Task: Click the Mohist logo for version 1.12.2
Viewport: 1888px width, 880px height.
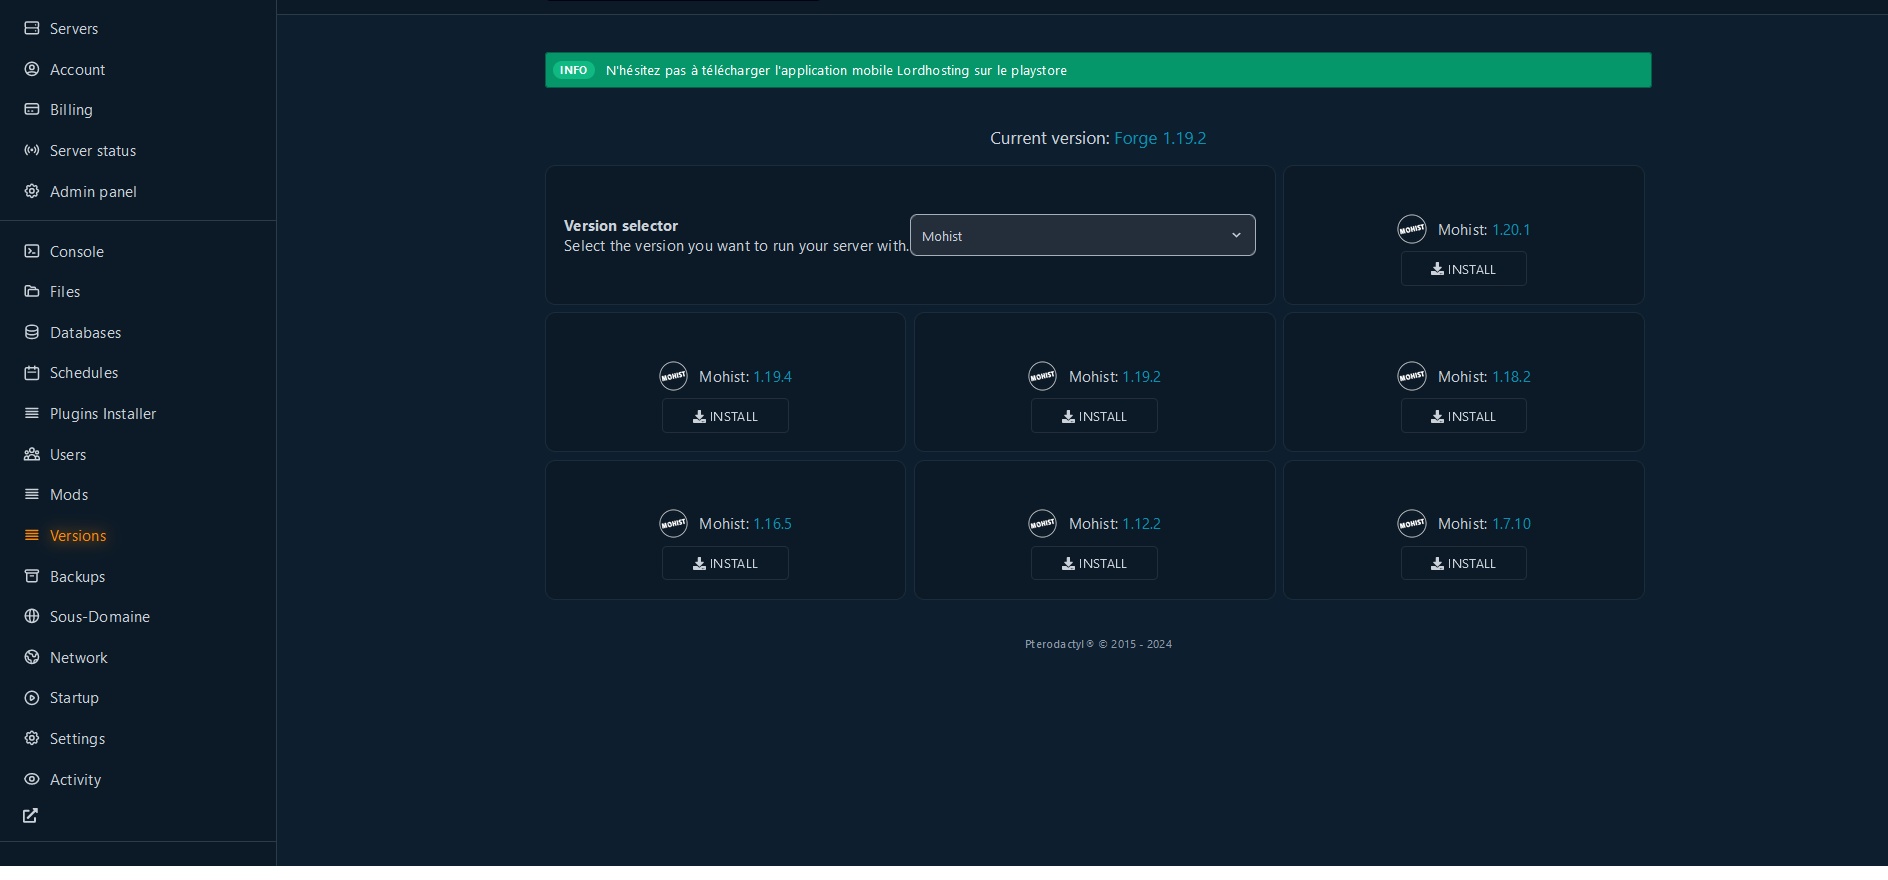Action: 1042,523
